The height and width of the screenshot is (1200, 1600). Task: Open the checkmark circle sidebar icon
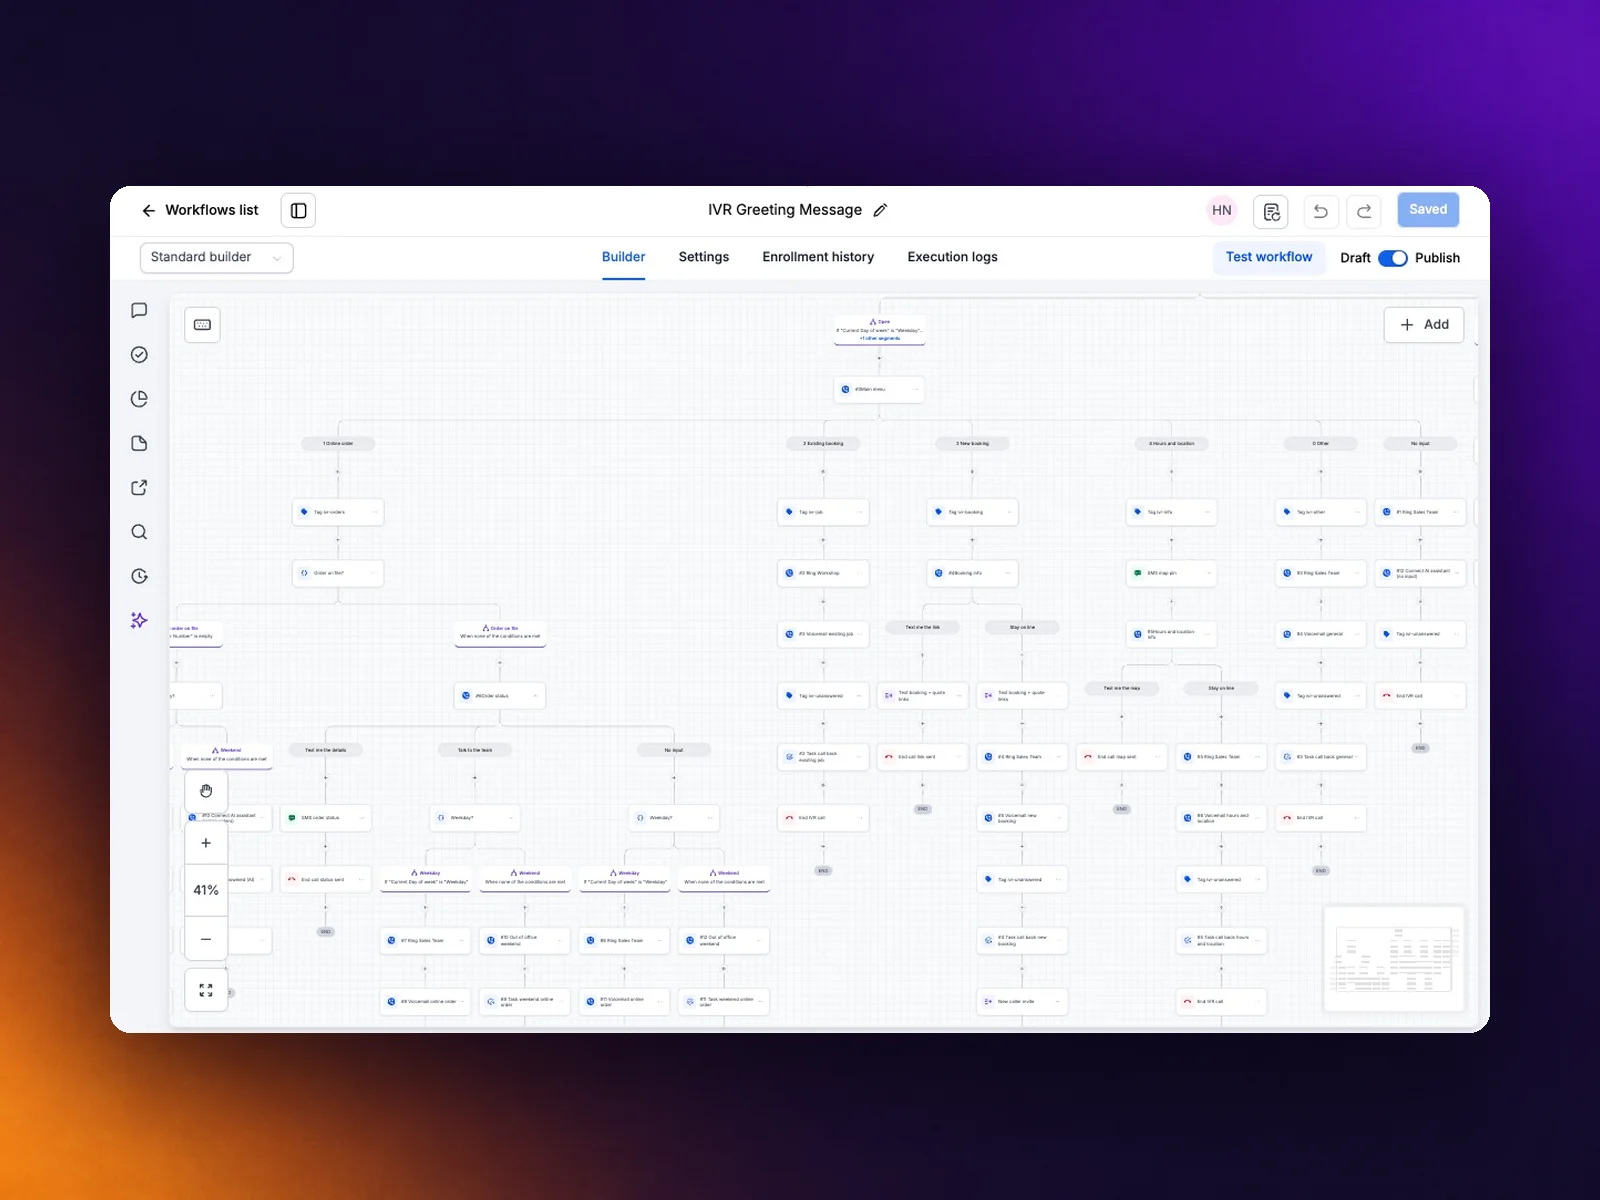(139, 354)
